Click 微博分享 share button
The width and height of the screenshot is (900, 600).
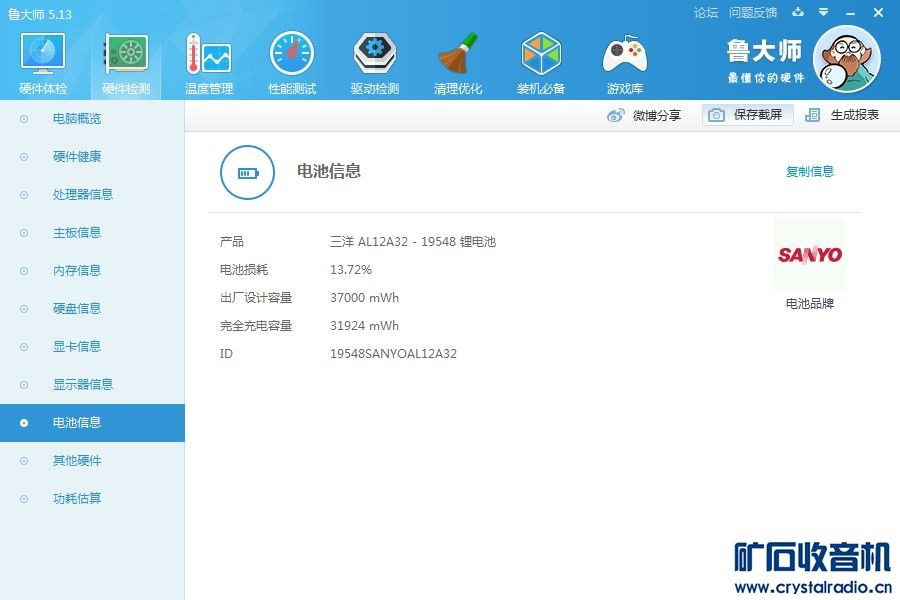point(643,115)
